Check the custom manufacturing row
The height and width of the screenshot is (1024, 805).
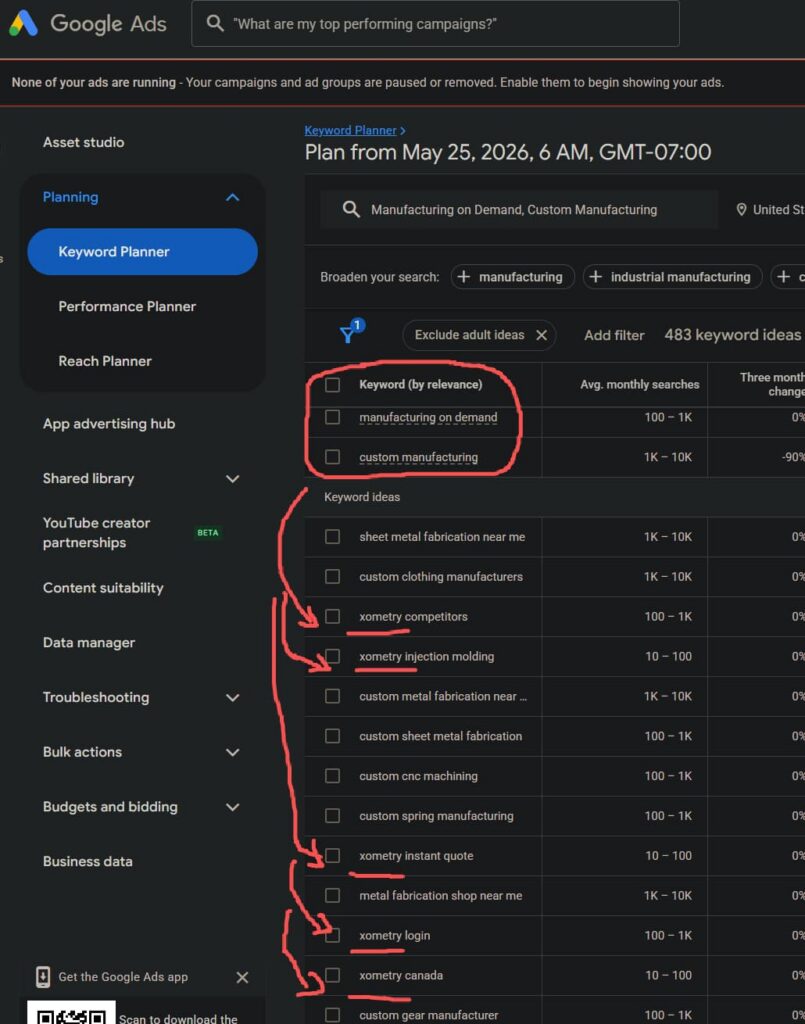[x=332, y=456]
